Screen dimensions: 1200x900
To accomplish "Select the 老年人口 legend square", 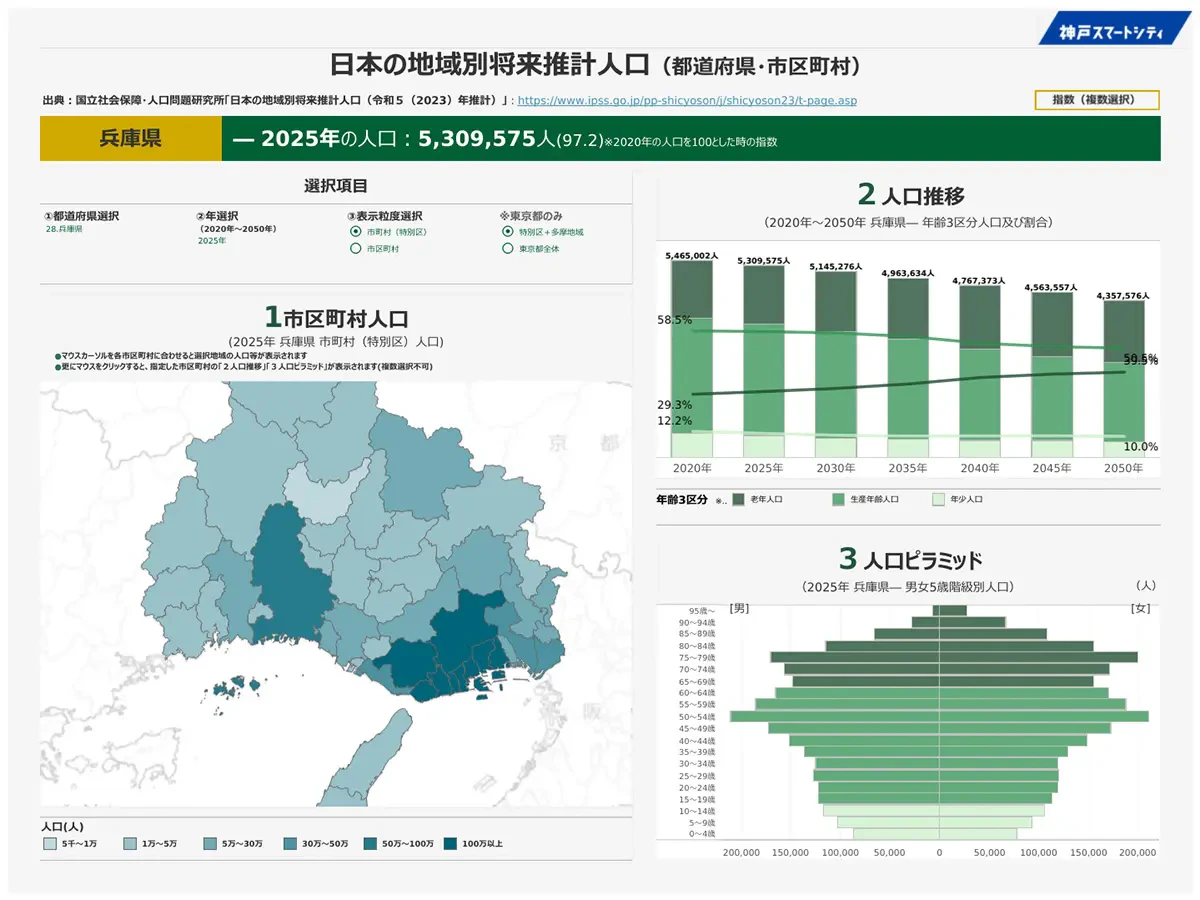I will click(739, 498).
